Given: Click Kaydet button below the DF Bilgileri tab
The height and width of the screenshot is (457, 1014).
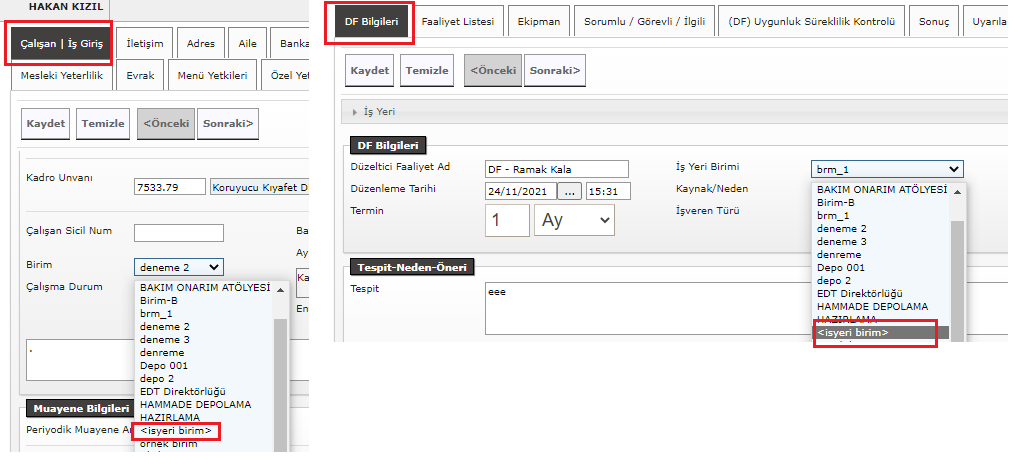Looking at the screenshot, I should [369, 71].
